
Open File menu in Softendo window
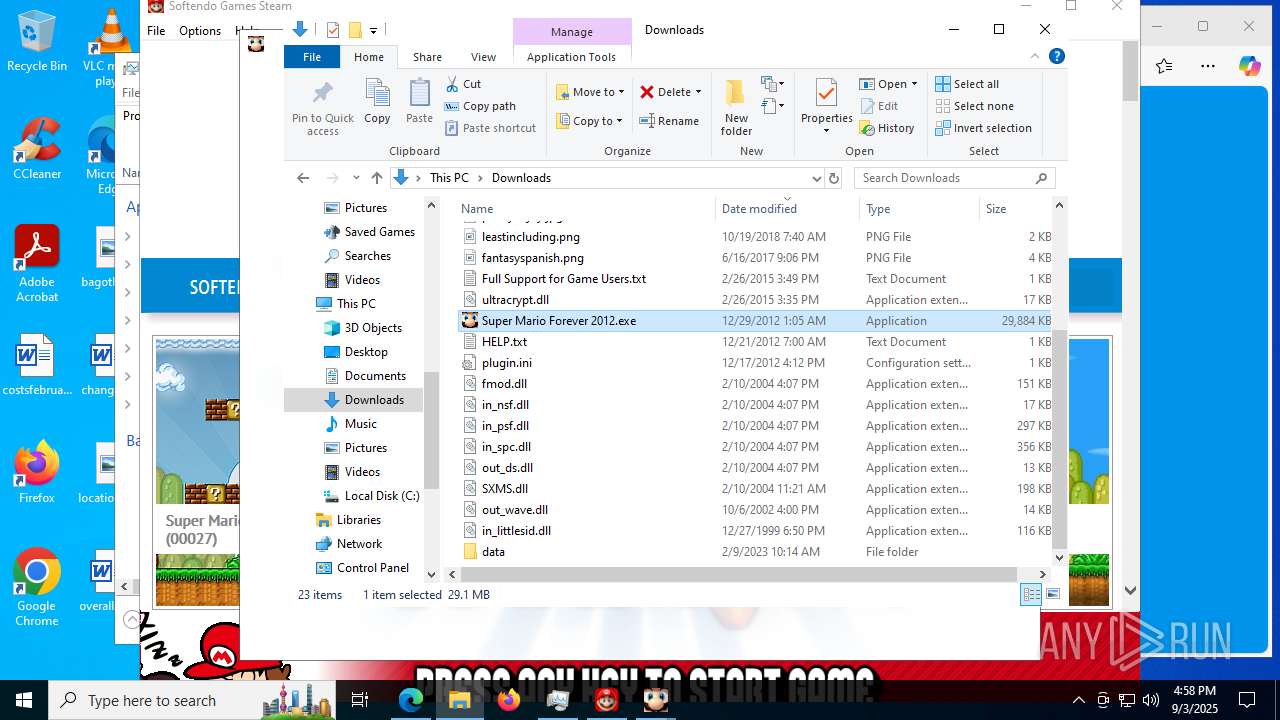pyautogui.click(x=156, y=31)
